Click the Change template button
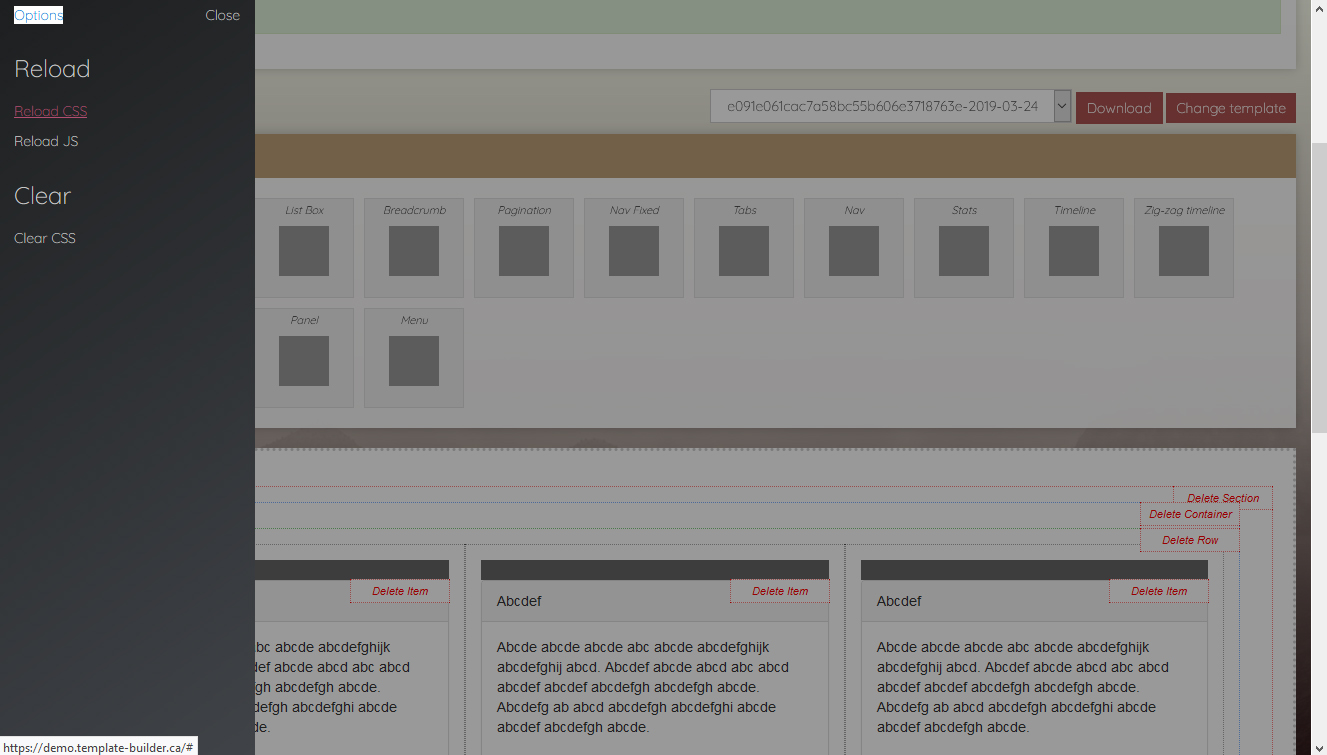 pyautogui.click(x=1230, y=108)
